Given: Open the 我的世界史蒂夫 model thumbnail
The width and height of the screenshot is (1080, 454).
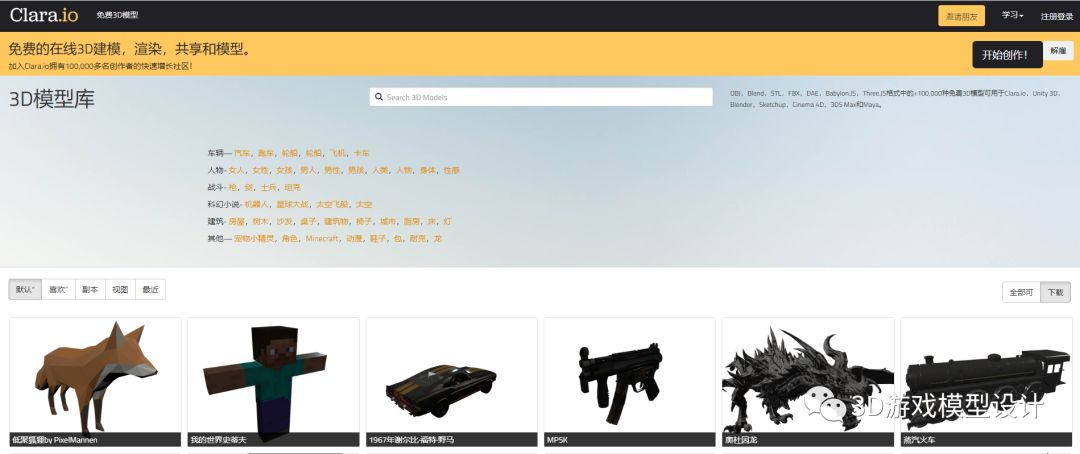Looking at the screenshot, I should point(273,382).
